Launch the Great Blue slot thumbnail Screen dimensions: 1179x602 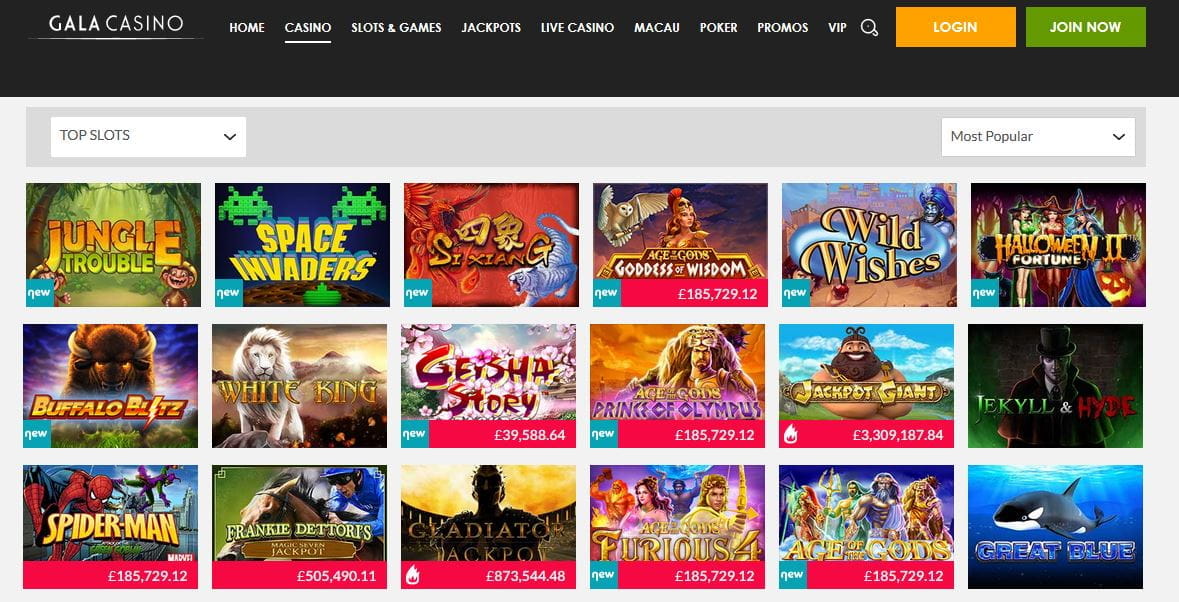tap(1056, 527)
